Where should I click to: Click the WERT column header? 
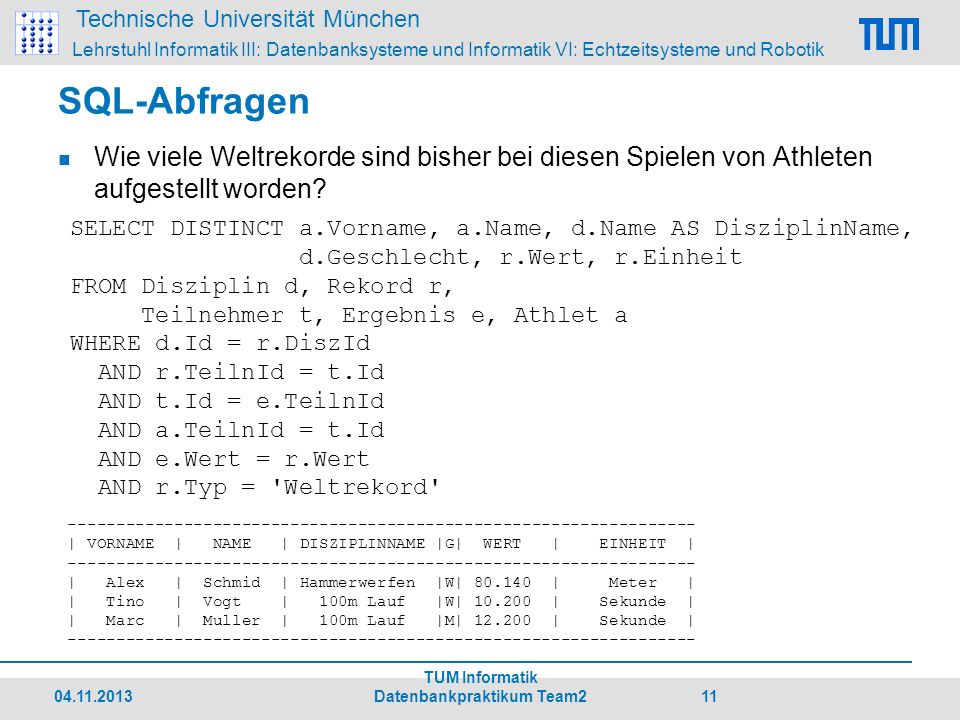tap(501, 544)
